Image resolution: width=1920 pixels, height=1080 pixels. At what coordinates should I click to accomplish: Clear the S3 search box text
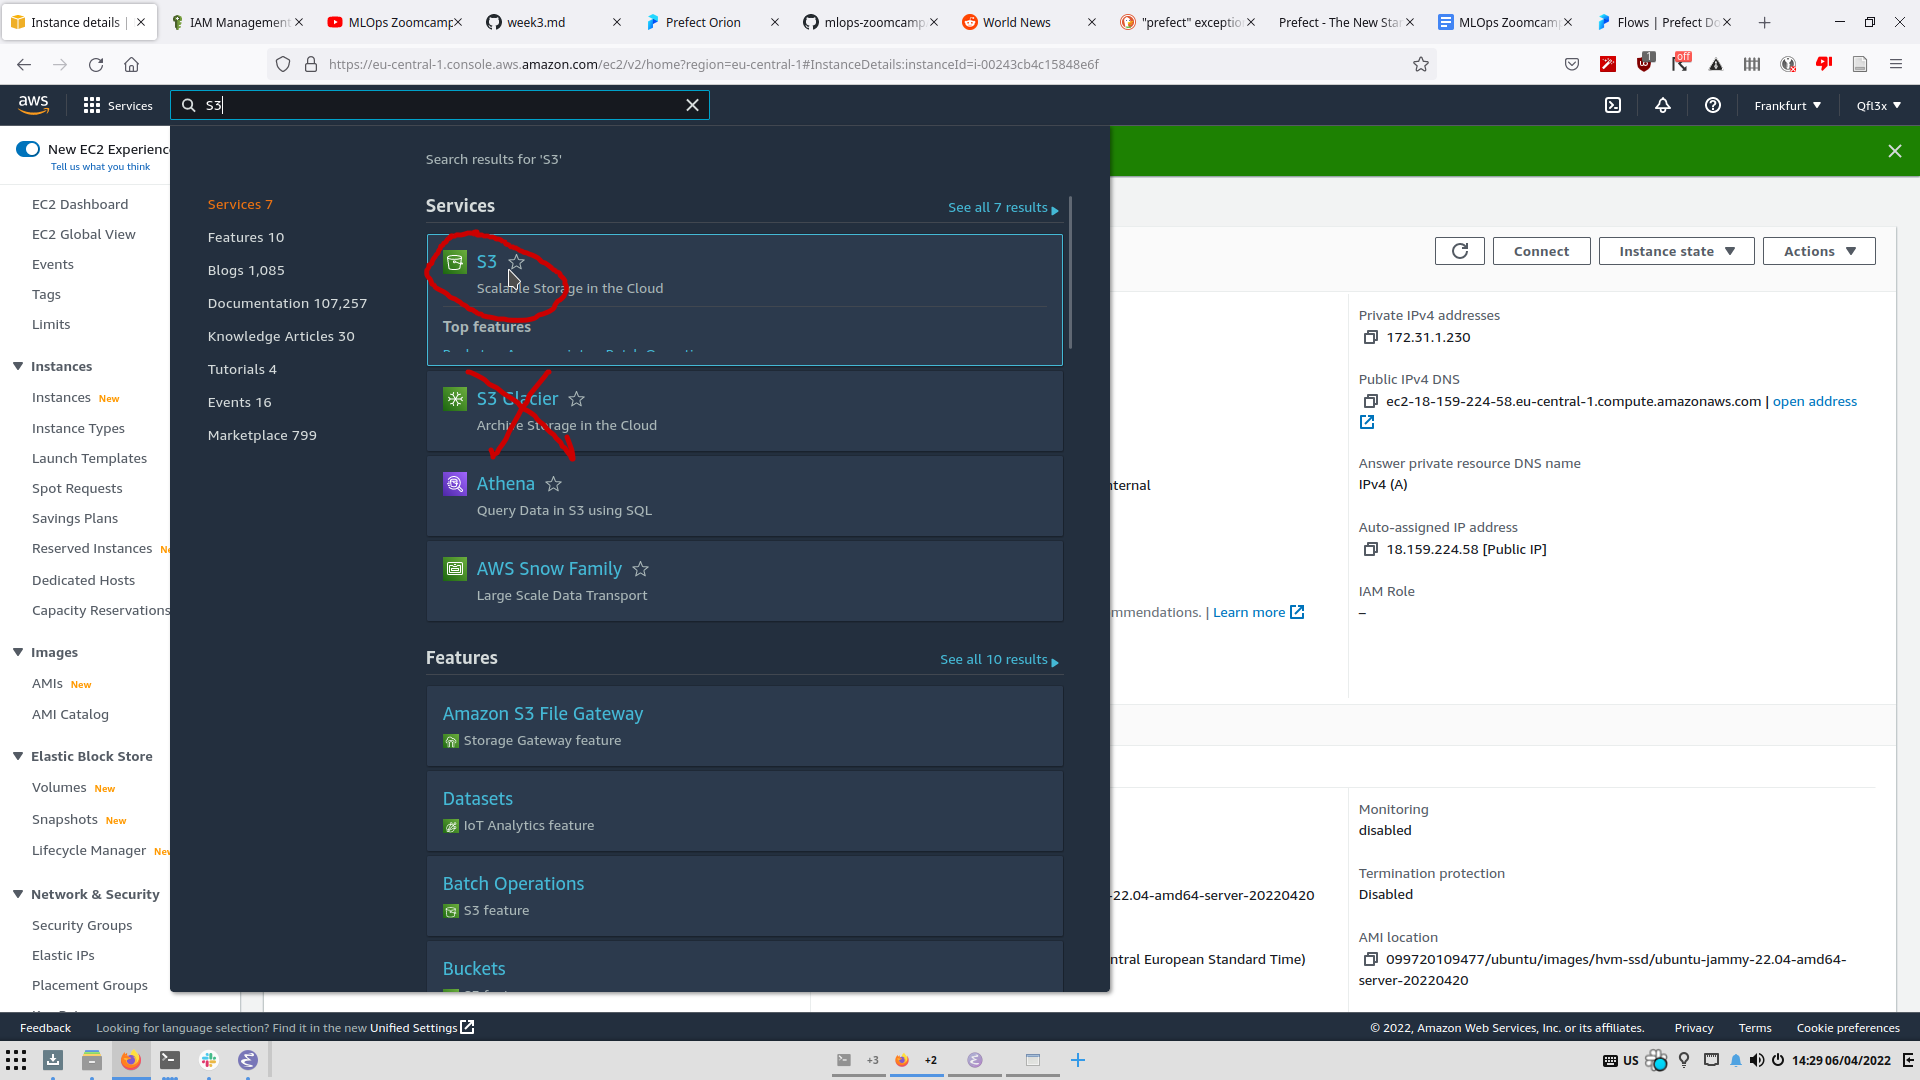[692, 105]
